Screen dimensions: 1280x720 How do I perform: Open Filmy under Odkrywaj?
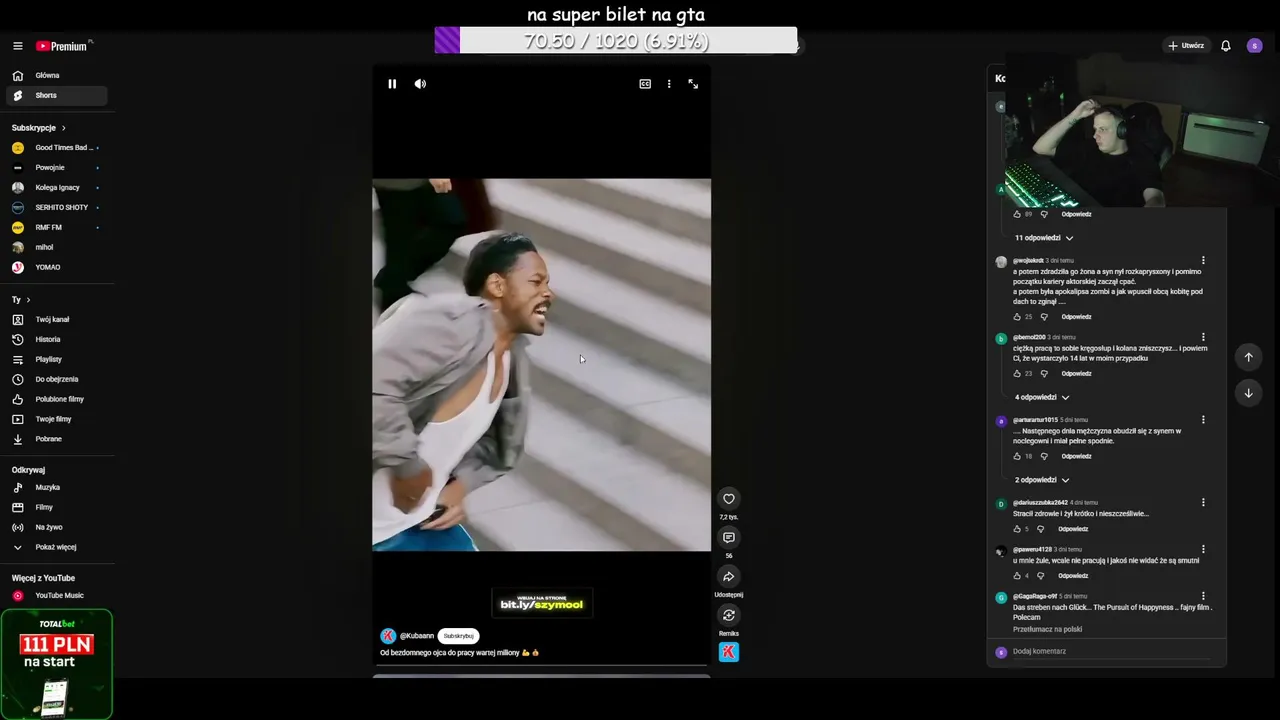(x=56, y=508)
